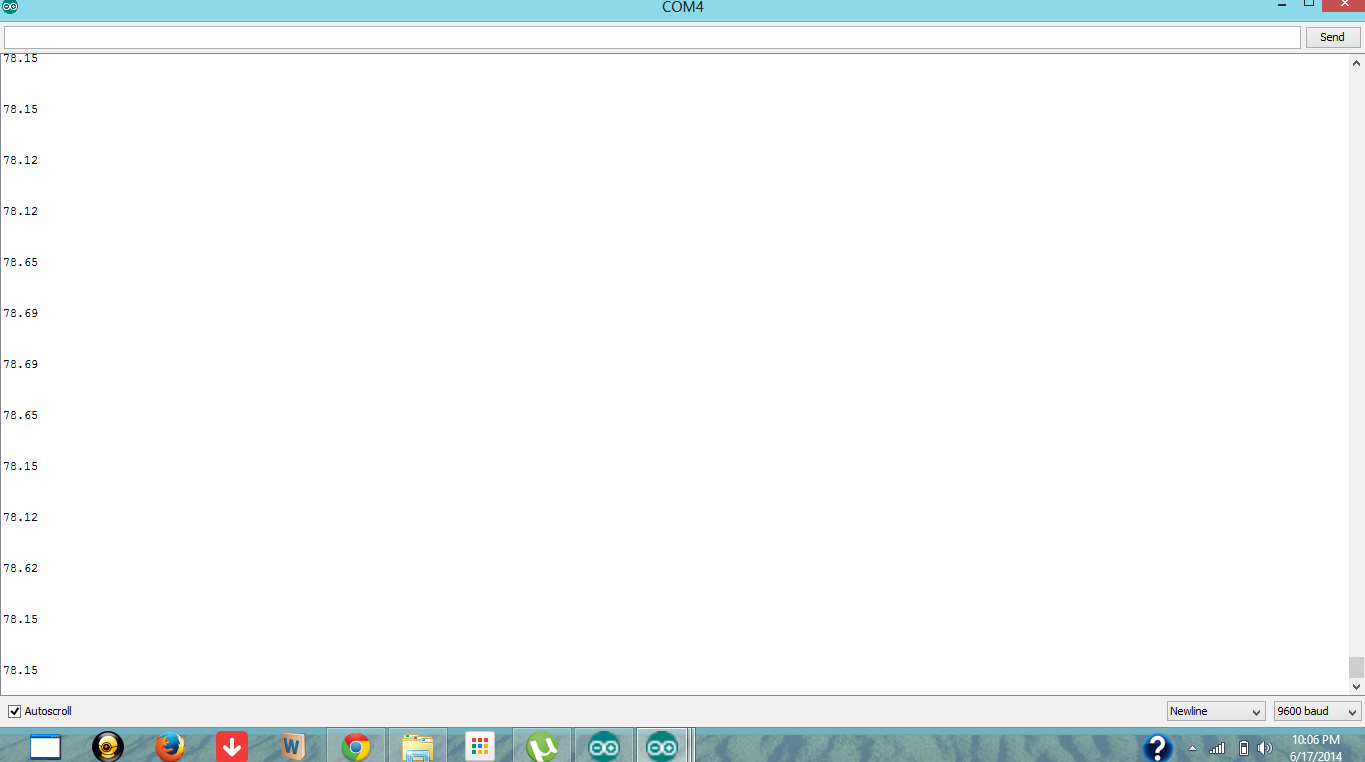Focus the serial command input field
Viewport: 1365px width, 762px height.
pyautogui.click(x=651, y=37)
